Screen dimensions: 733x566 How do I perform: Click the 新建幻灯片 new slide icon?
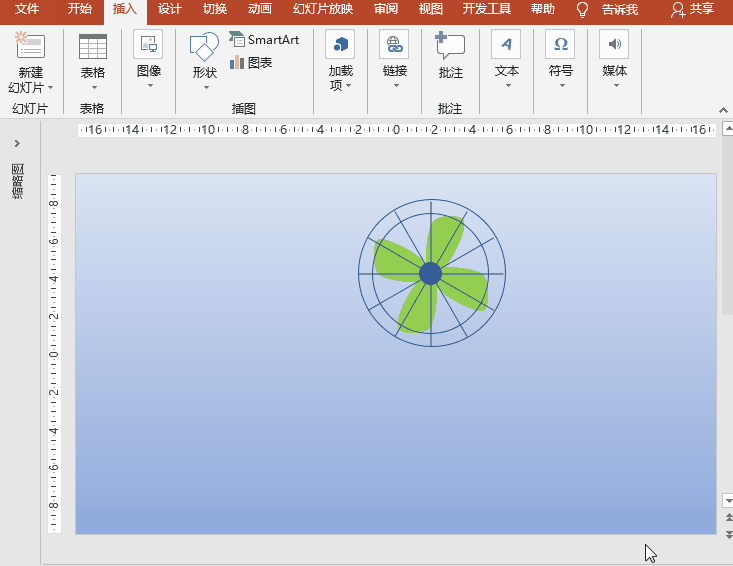tap(30, 45)
